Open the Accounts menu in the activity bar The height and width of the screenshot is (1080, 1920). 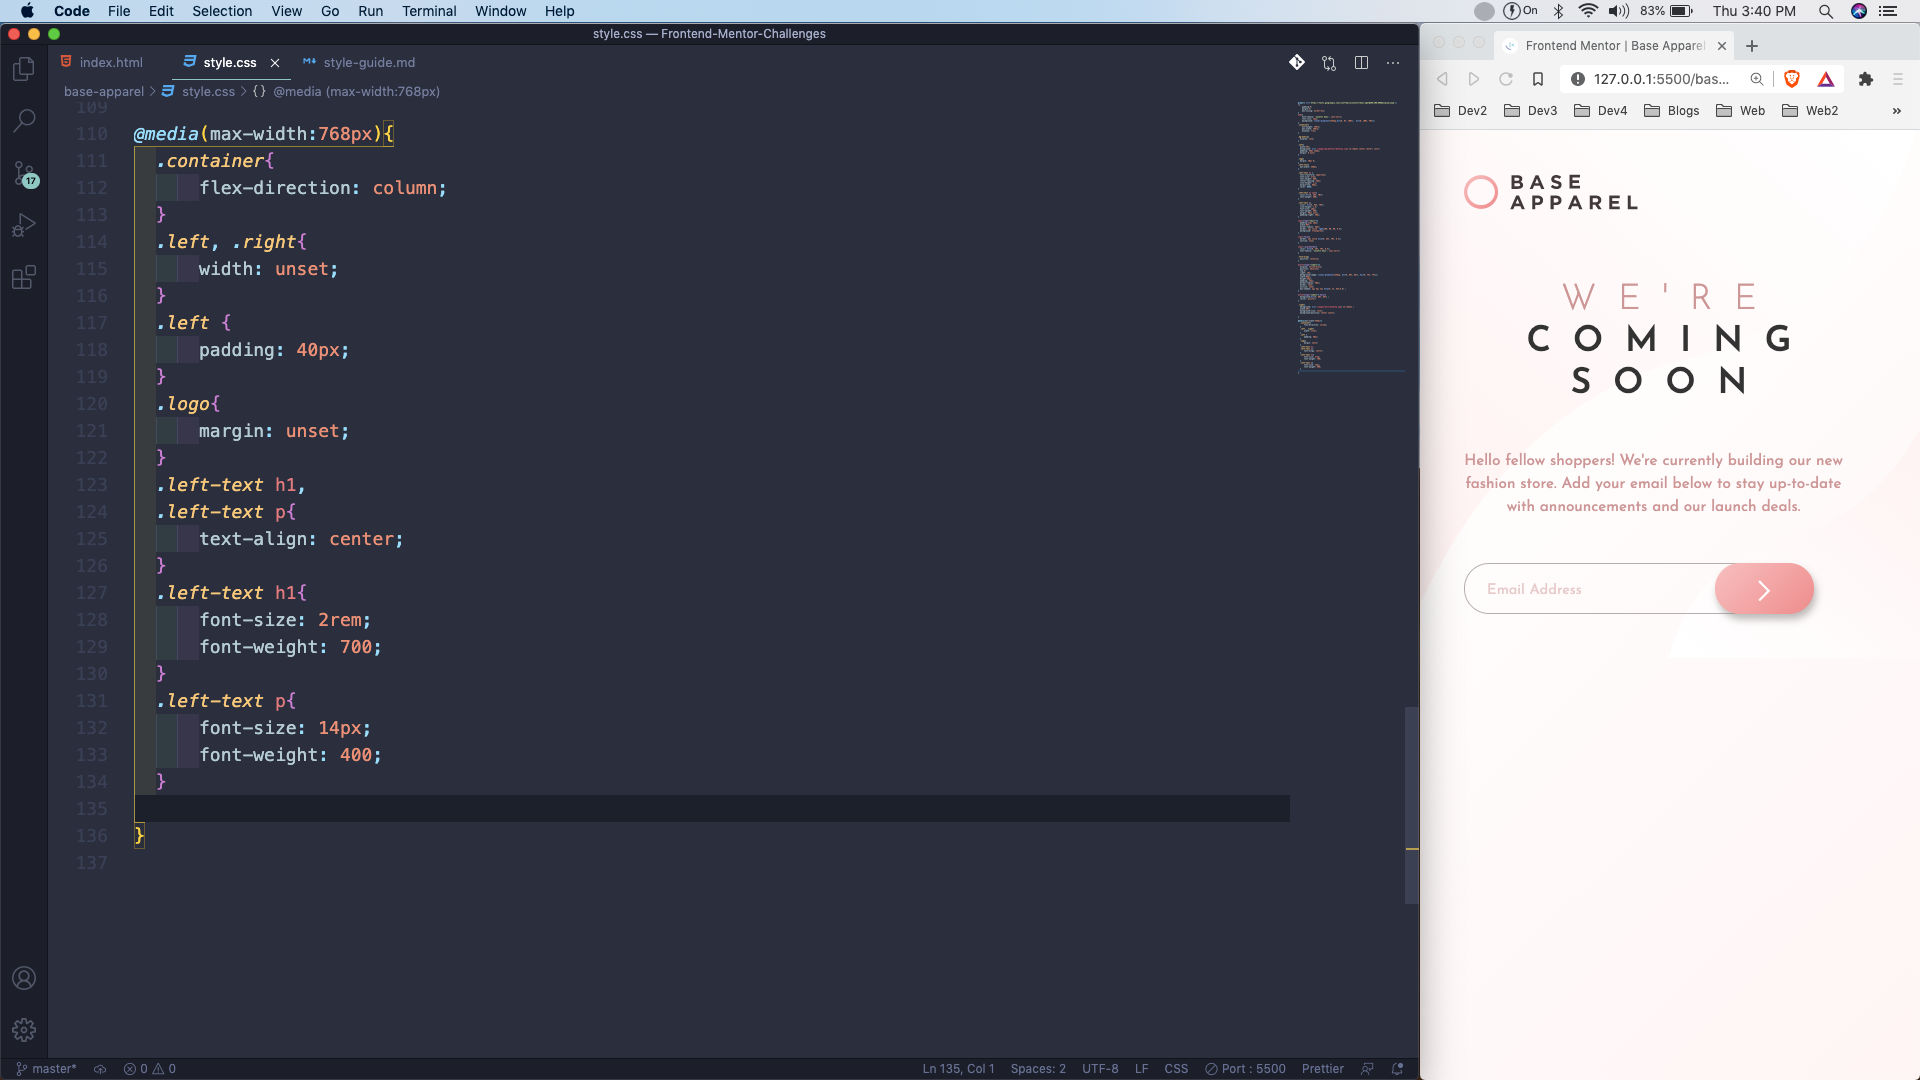24,978
